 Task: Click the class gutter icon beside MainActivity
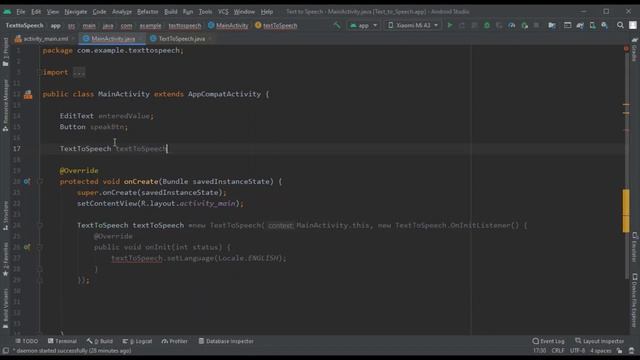(x=28, y=94)
